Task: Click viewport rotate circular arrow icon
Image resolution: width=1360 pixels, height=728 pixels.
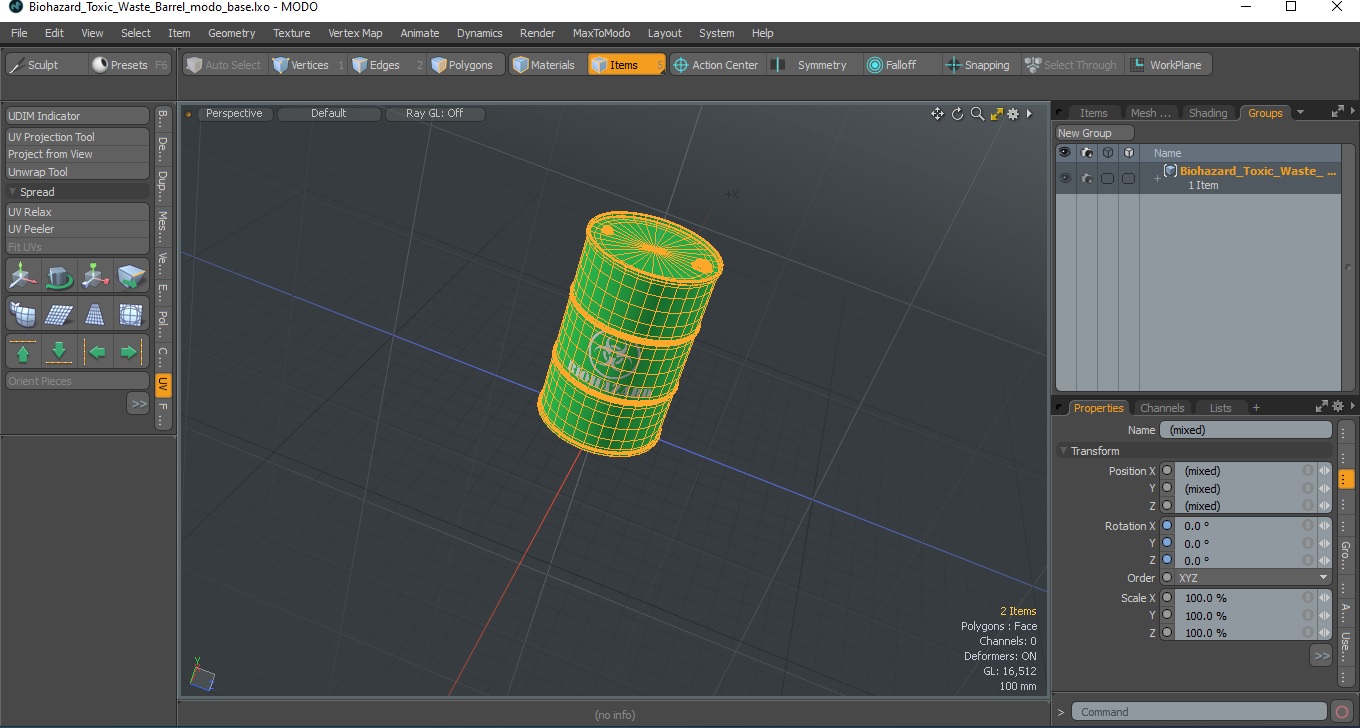Action: pos(957,114)
